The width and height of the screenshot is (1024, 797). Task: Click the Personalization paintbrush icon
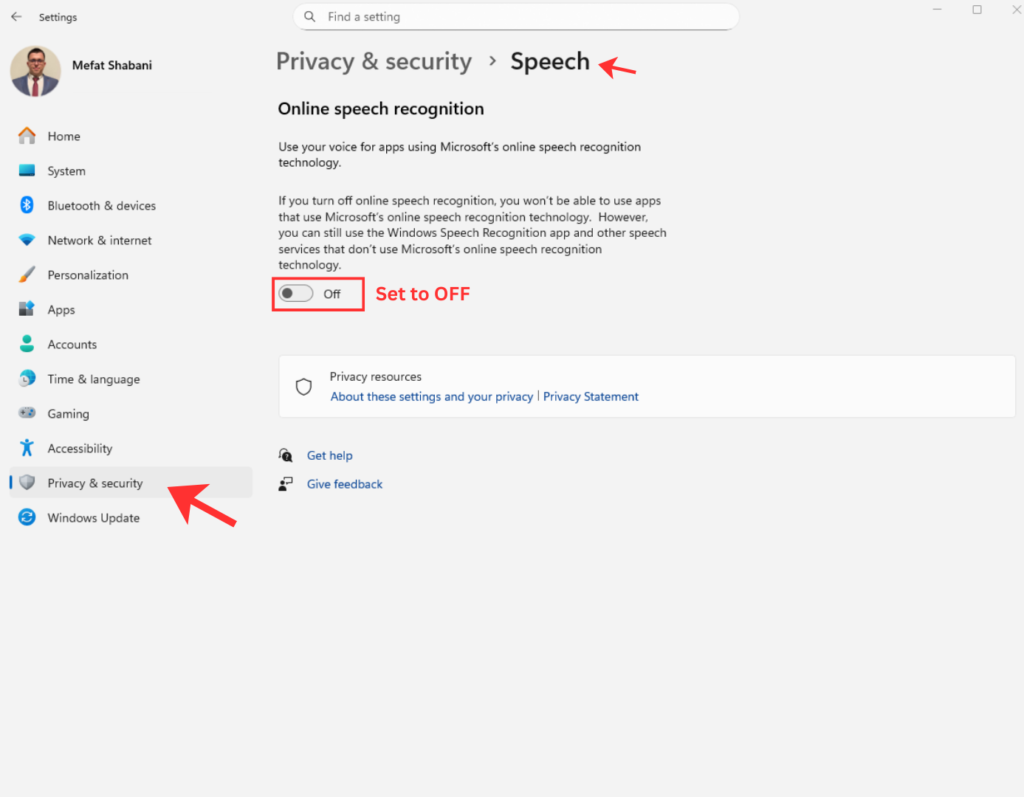[27, 275]
